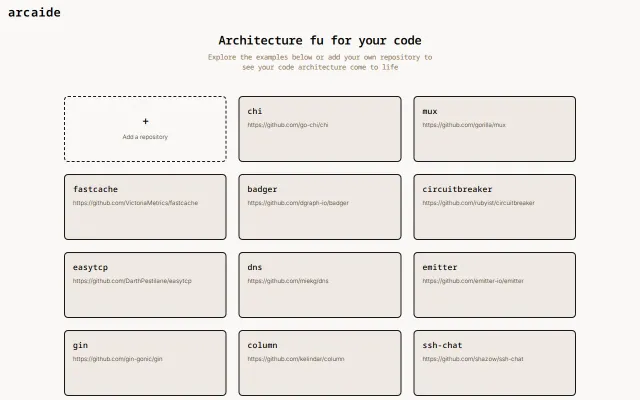Open the column repository card
This screenshot has height=400, width=640.
(x=320, y=363)
